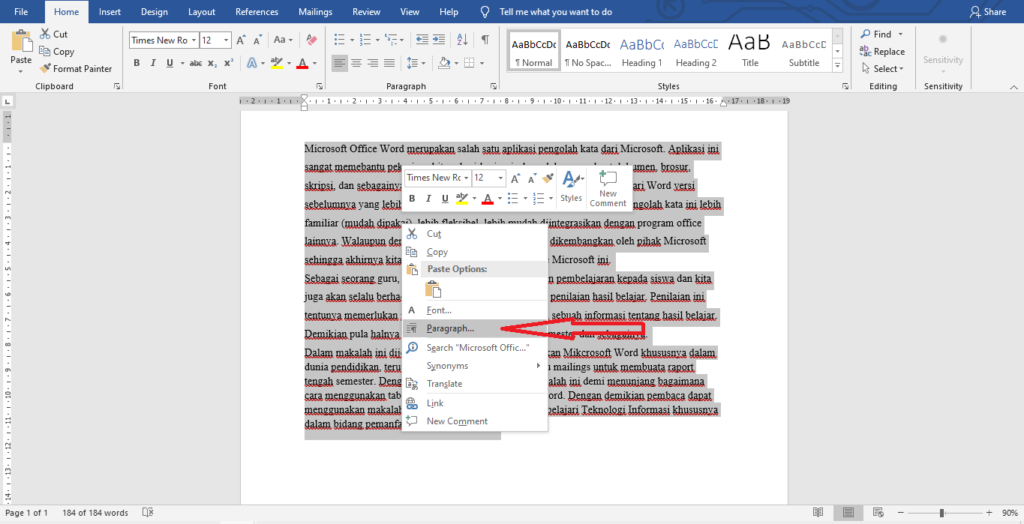Clear all formatting in the ribbon
1024x524 pixels.
311,41
